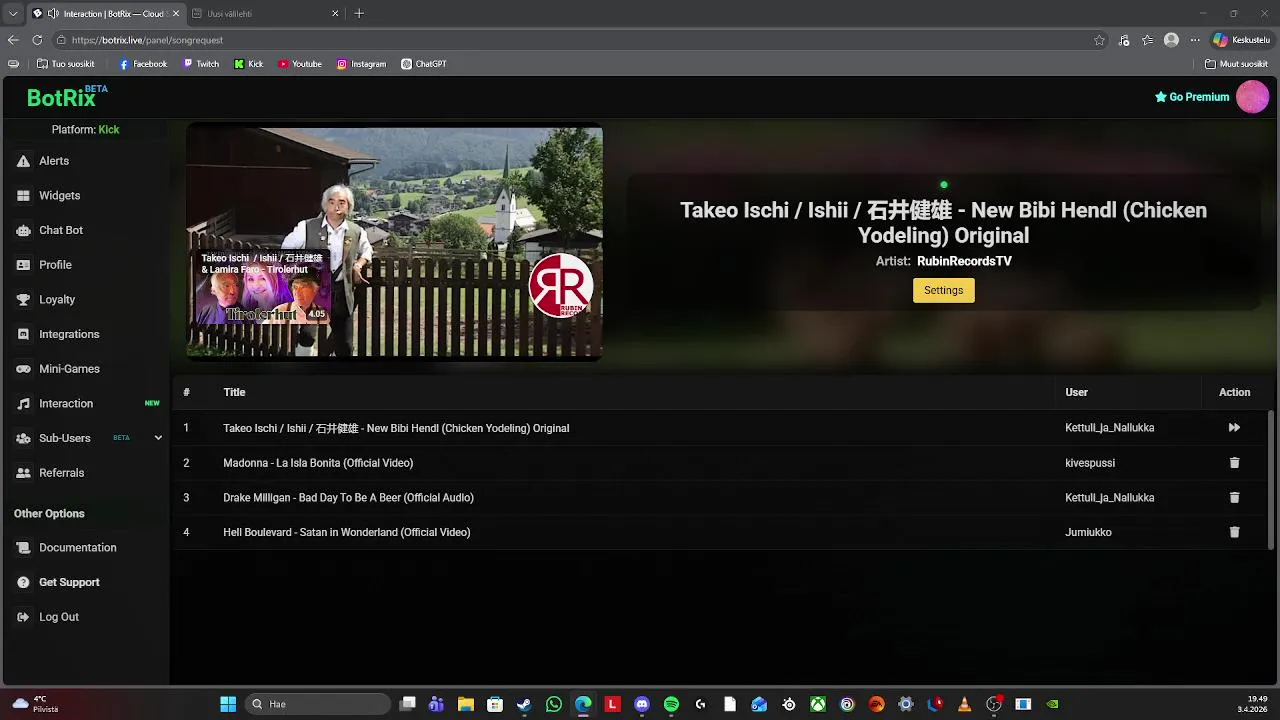Mute the BotRix browser tab audio
The image size is (1280, 720).
pos(52,14)
